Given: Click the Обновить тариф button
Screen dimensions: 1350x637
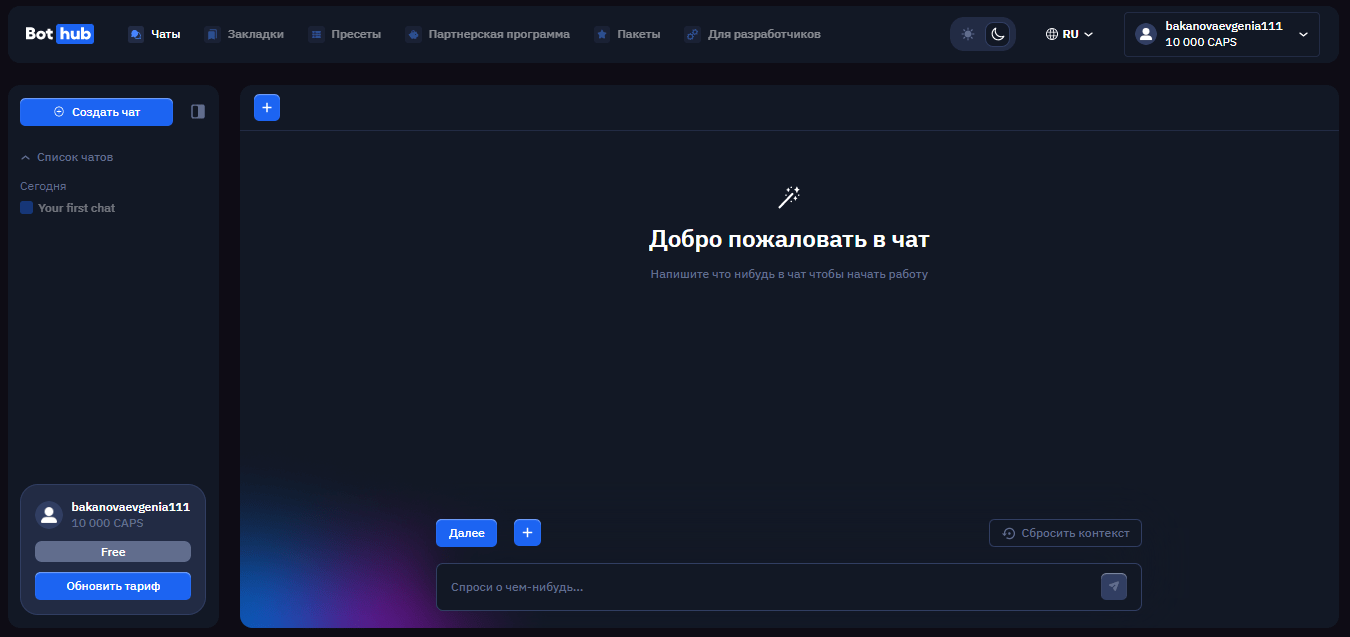Looking at the screenshot, I should point(113,586).
